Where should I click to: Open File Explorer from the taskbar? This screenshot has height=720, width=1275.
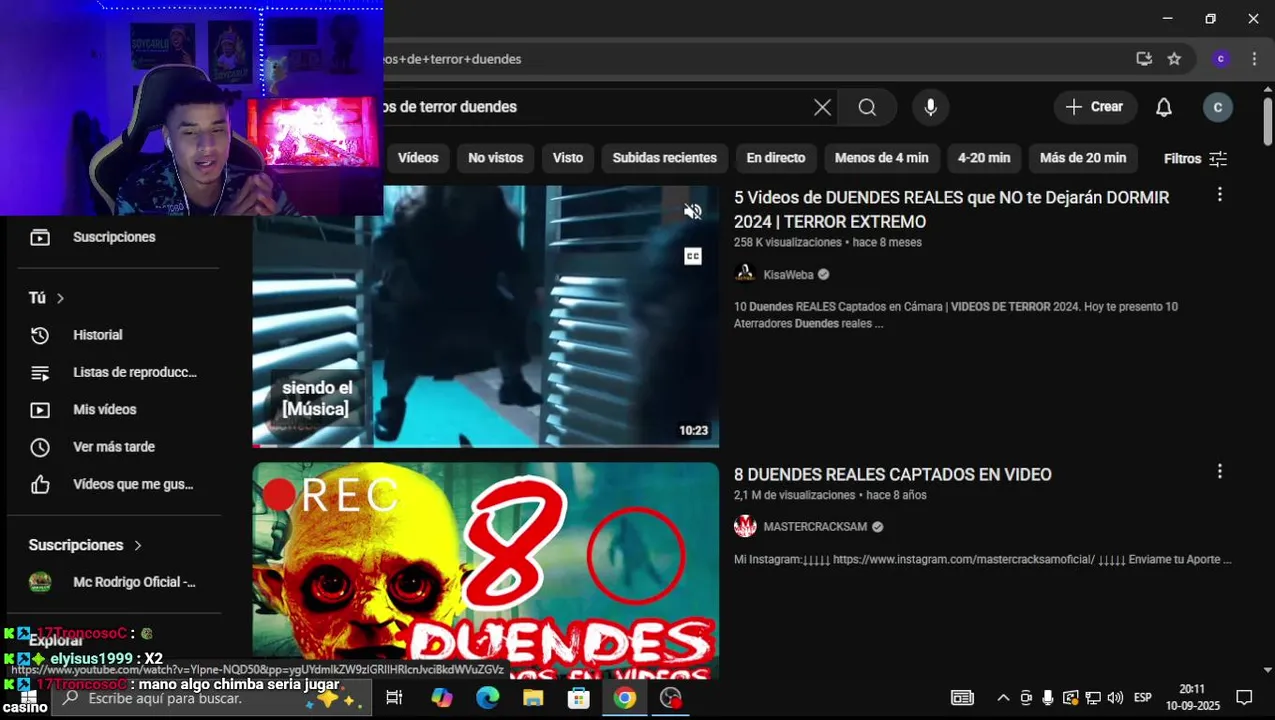coord(533,698)
